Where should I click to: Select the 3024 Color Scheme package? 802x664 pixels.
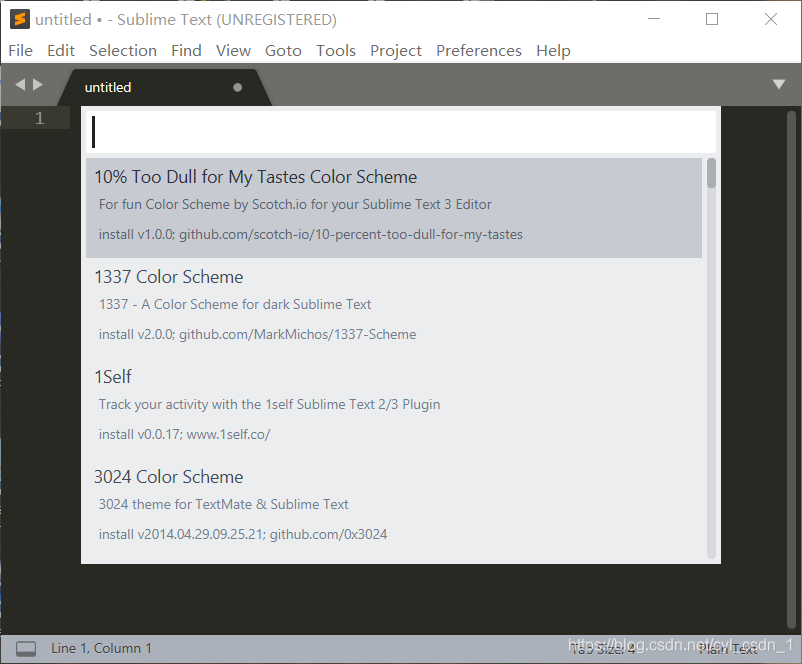point(394,507)
